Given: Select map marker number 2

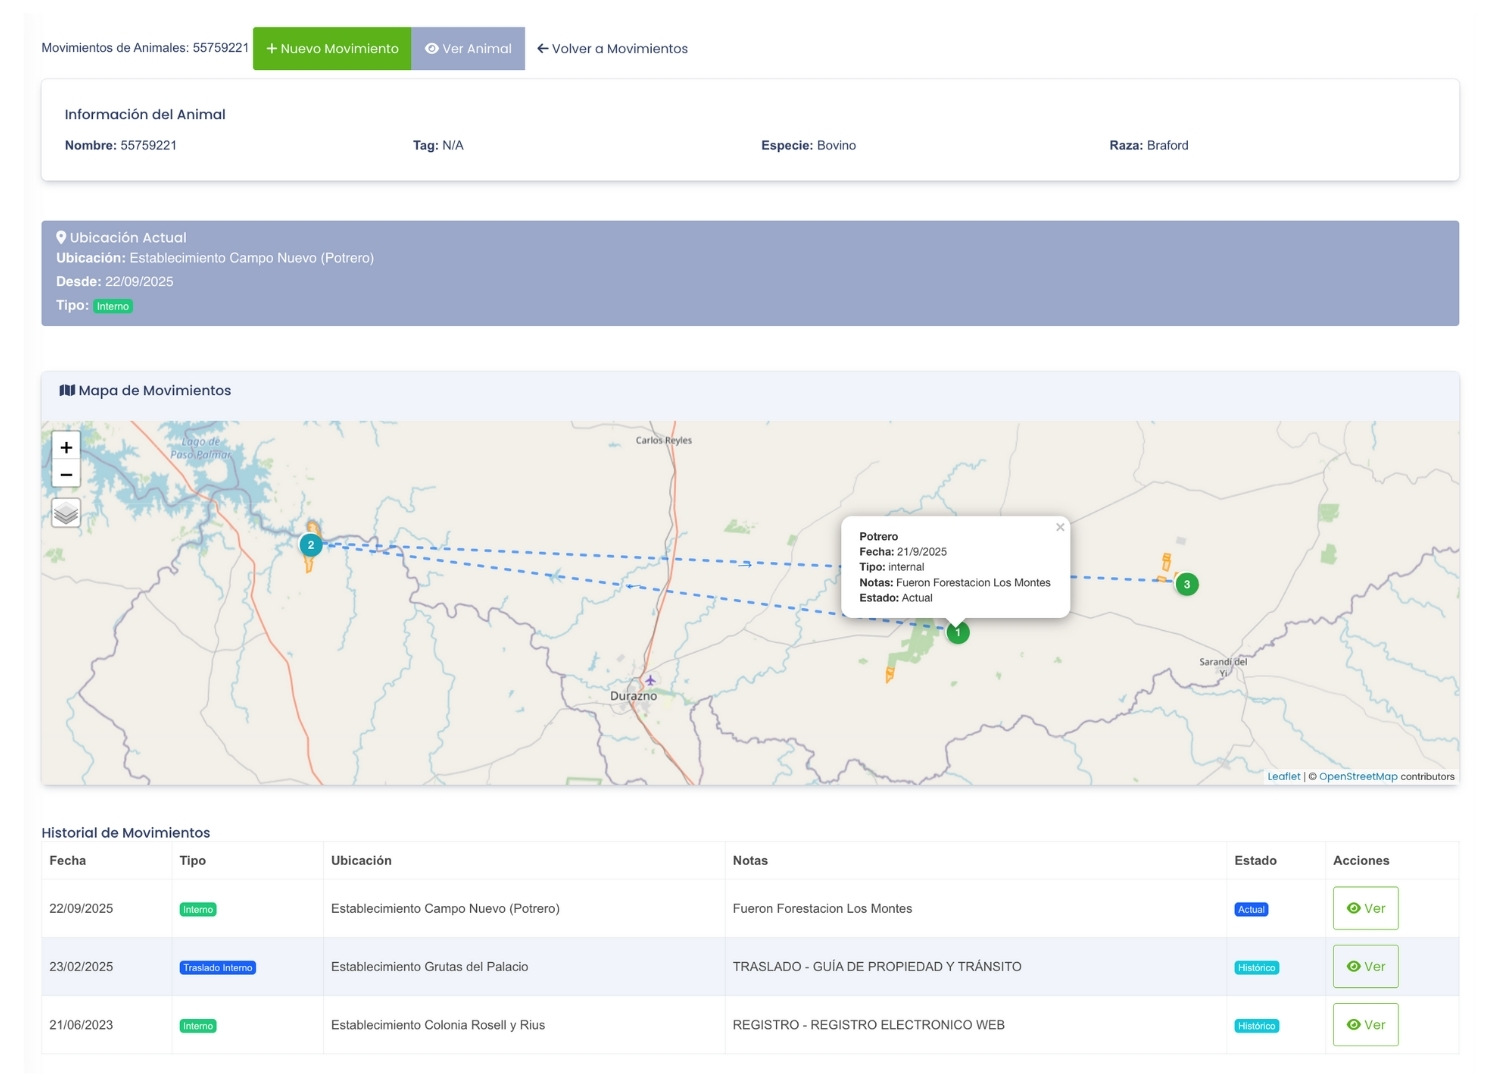Looking at the screenshot, I should 311,545.
